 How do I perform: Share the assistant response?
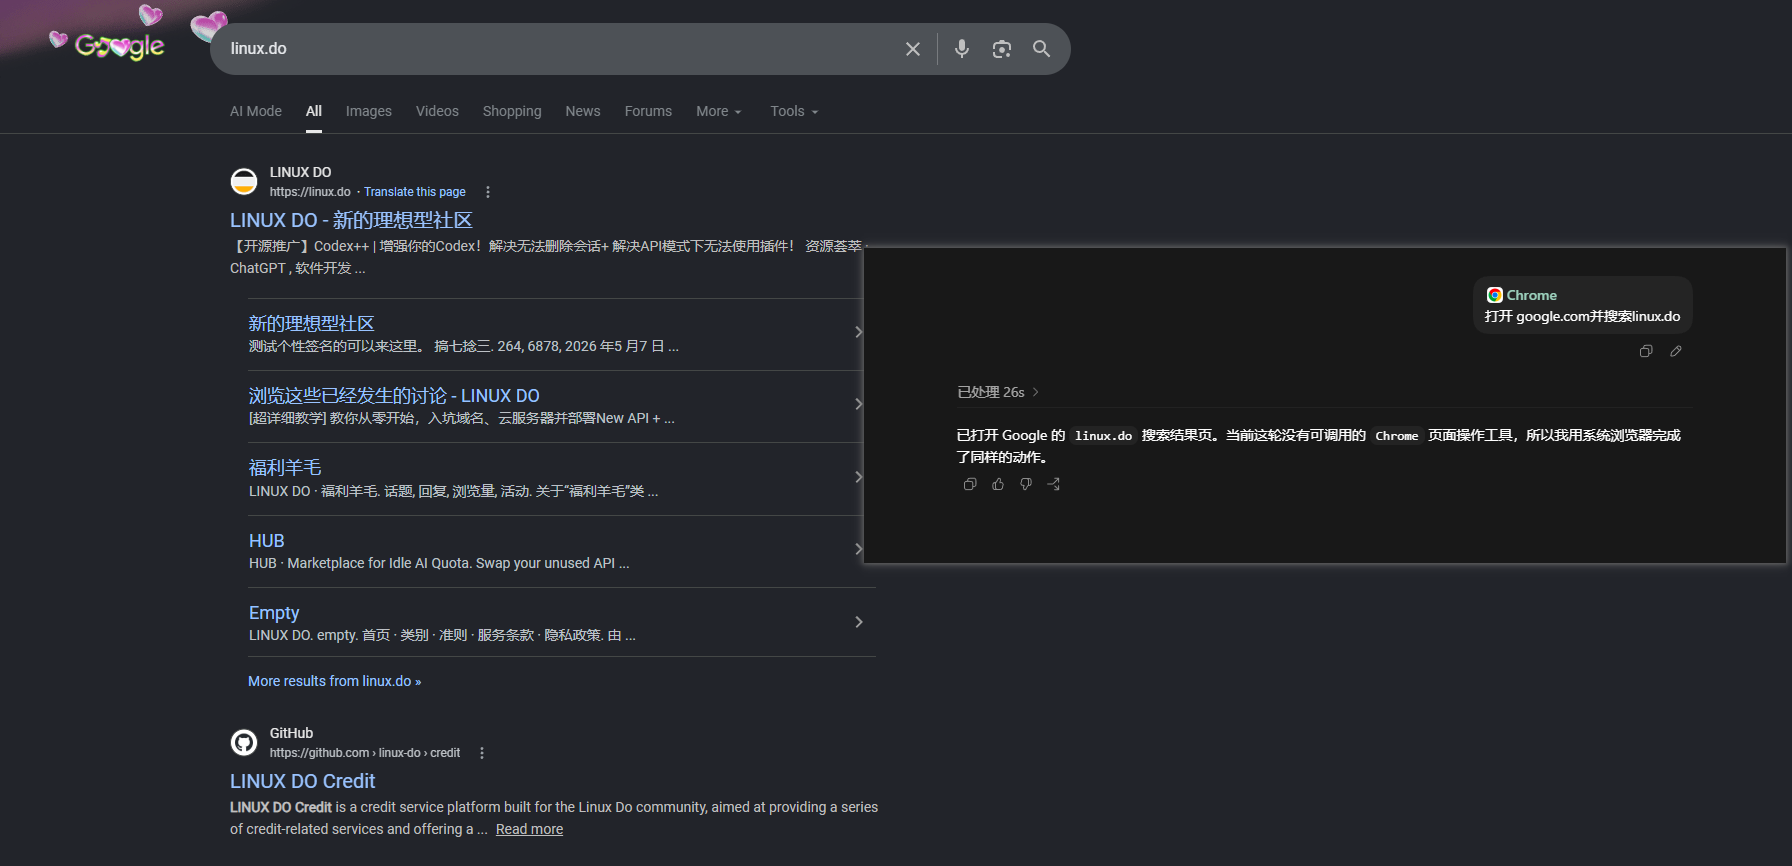click(x=1054, y=484)
